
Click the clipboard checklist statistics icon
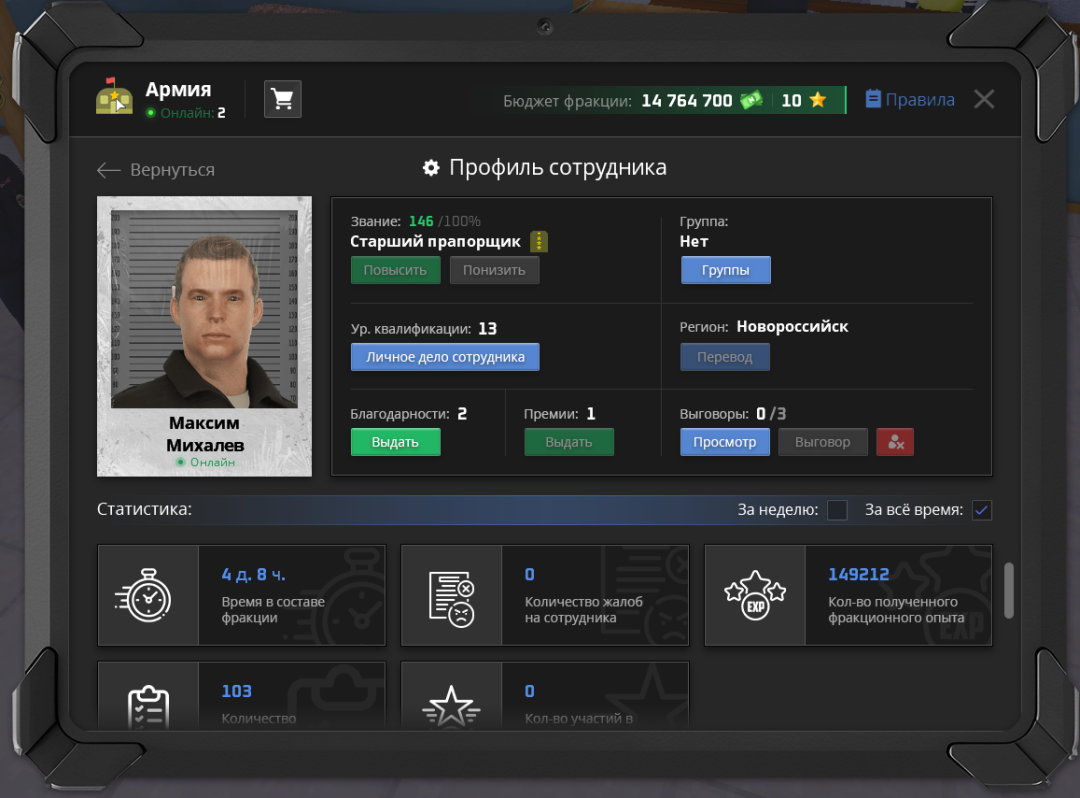[x=148, y=706]
